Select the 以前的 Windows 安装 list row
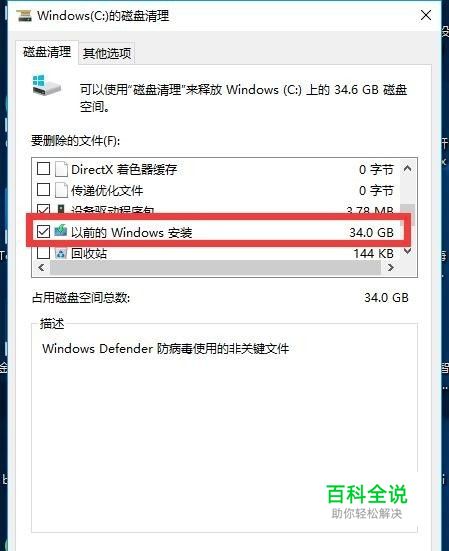This screenshot has width=449, height=551. tap(218, 232)
